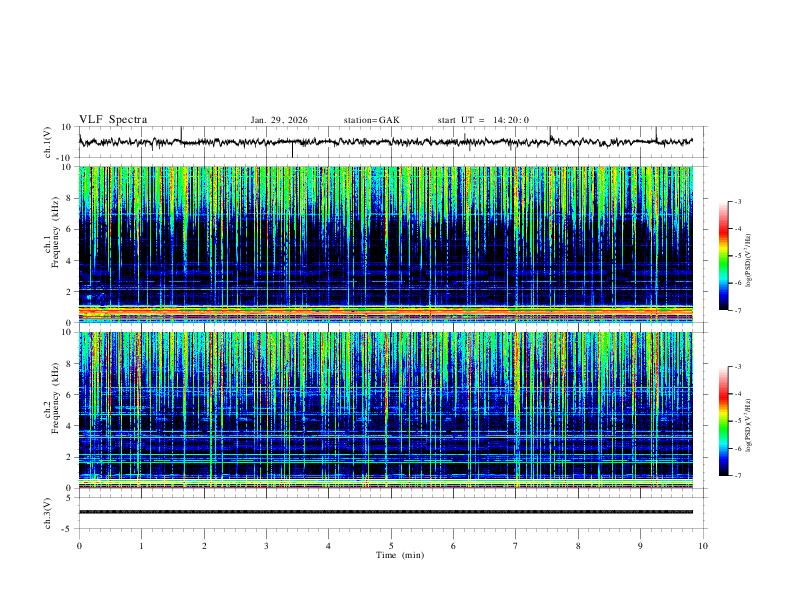Click the ch.1(V) waveform trace

coord(385,142)
